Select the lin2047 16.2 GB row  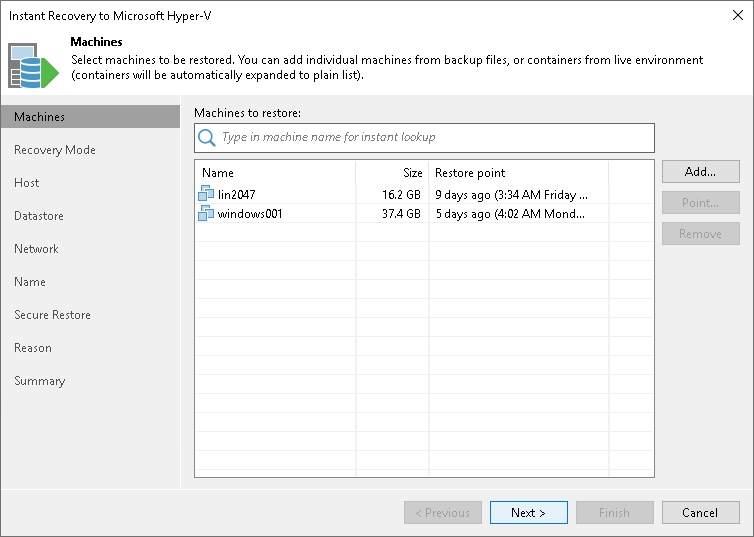pos(424,194)
